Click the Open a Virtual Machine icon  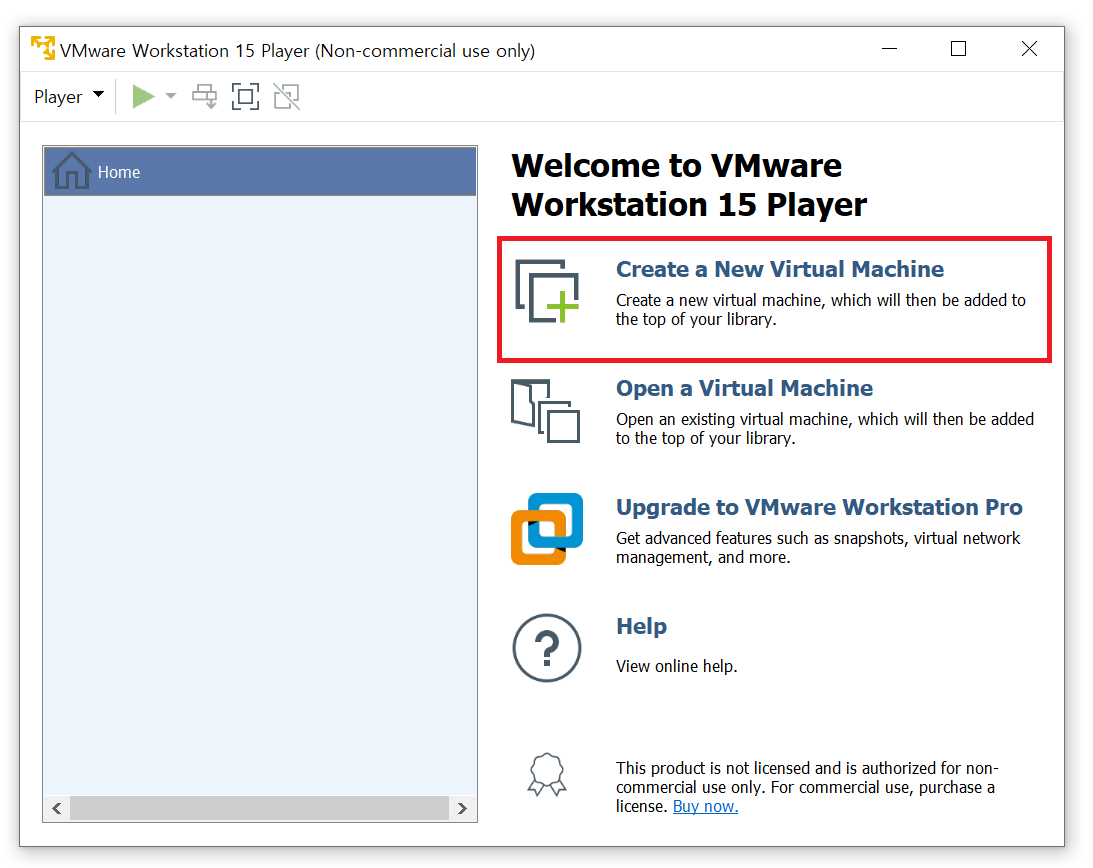point(545,410)
